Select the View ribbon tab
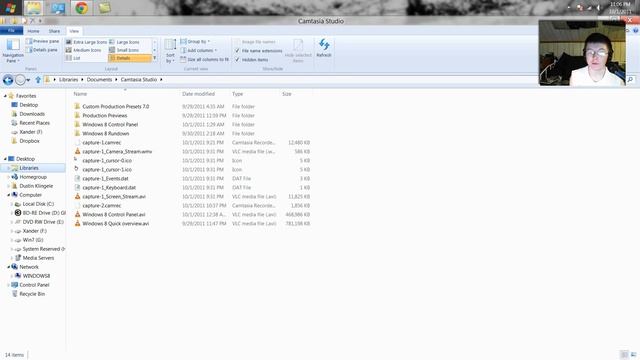640x360 pixels. coord(74,31)
